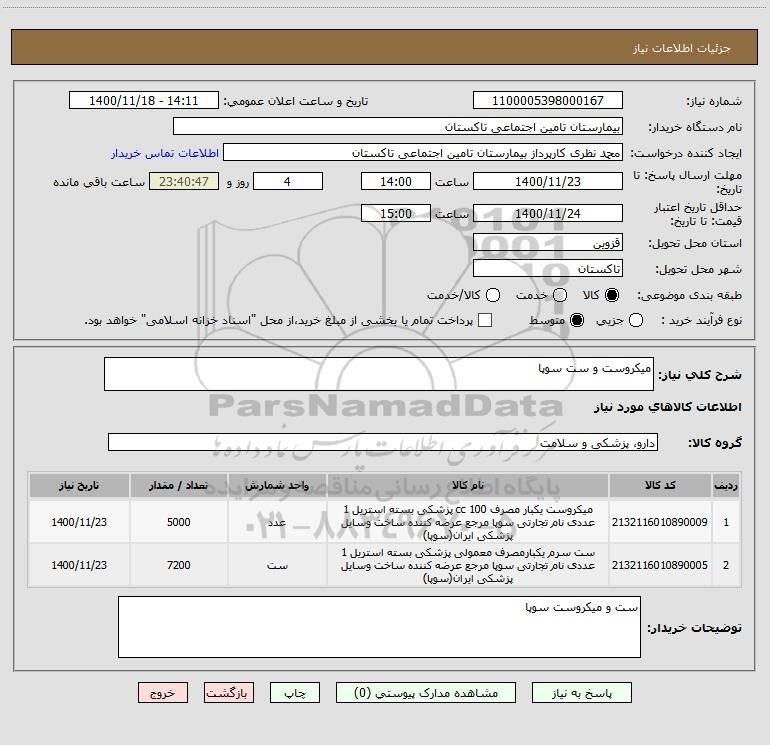
Task: Click the delivery city field تاکستان
Action: pyautogui.click(x=548, y=268)
